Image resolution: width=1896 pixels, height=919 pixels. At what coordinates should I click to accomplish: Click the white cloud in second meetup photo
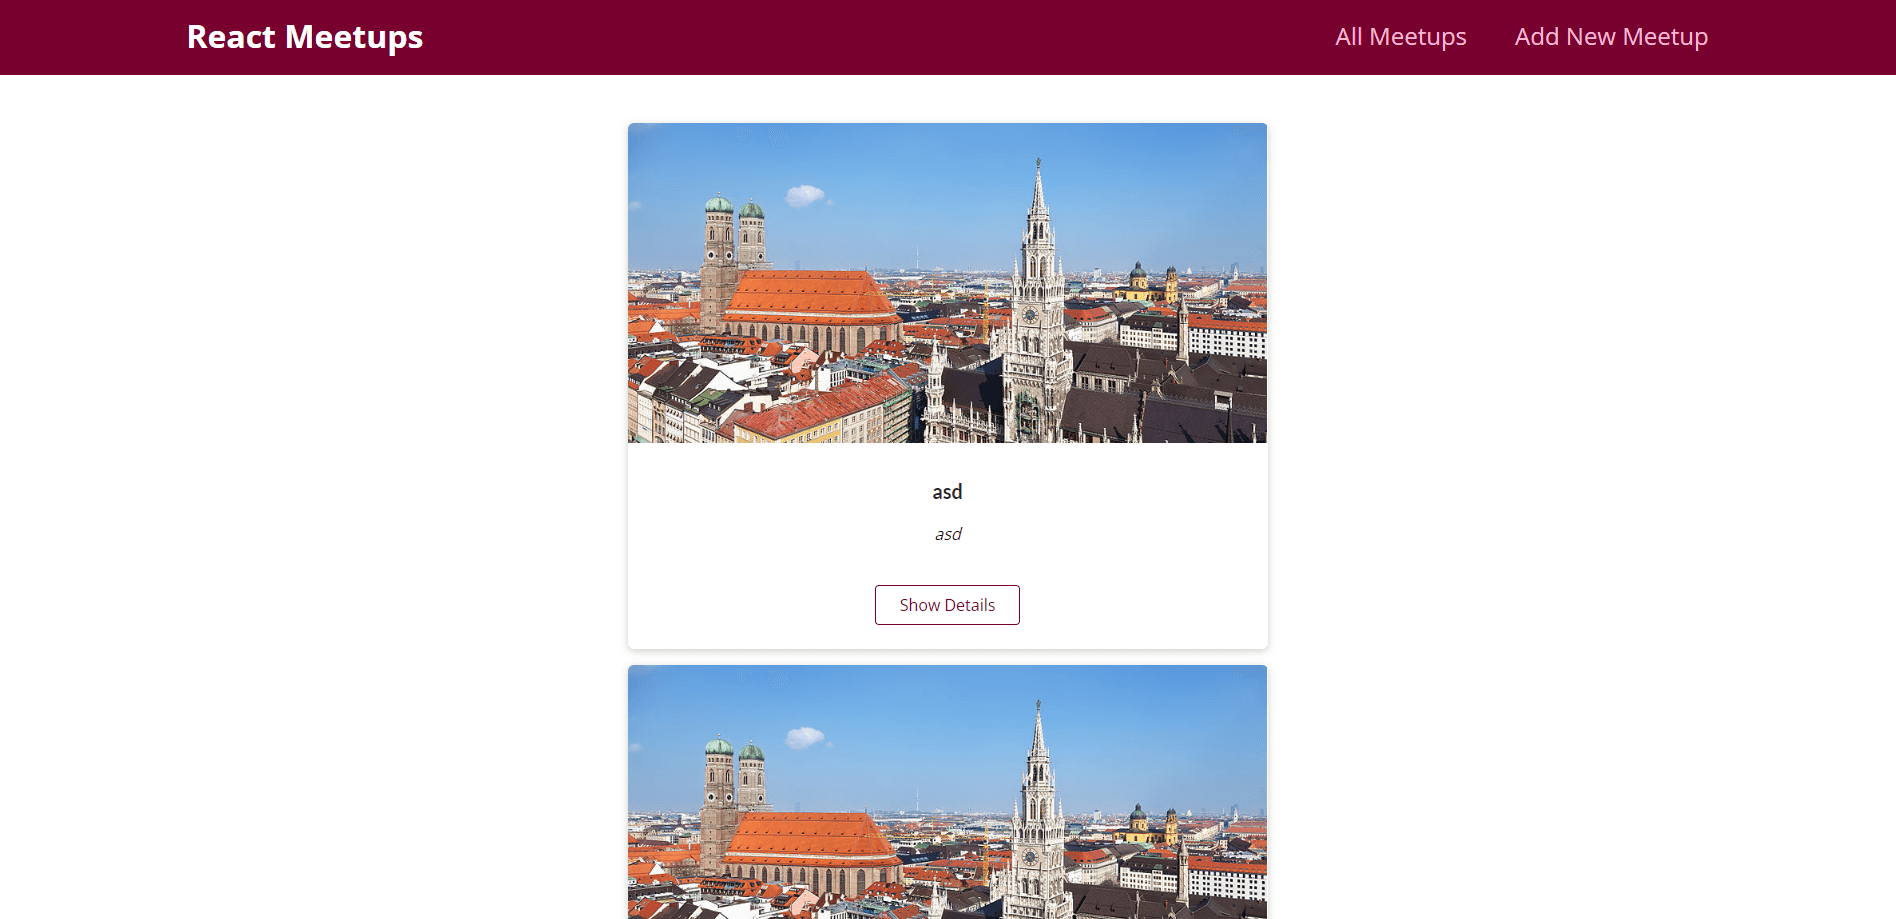(805, 738)
